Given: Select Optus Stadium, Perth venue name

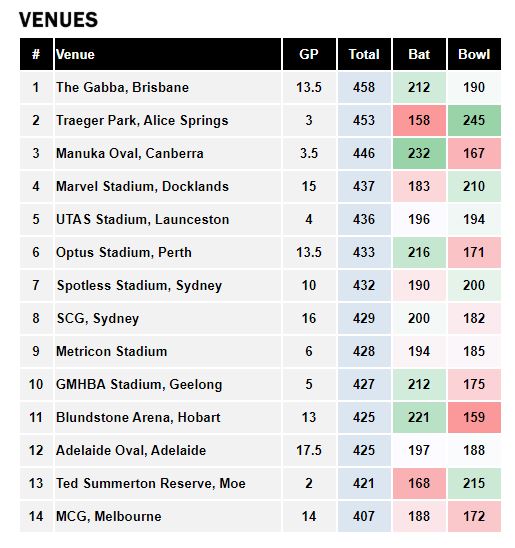Looking at the screenshot, I should (x=124, y=252).
